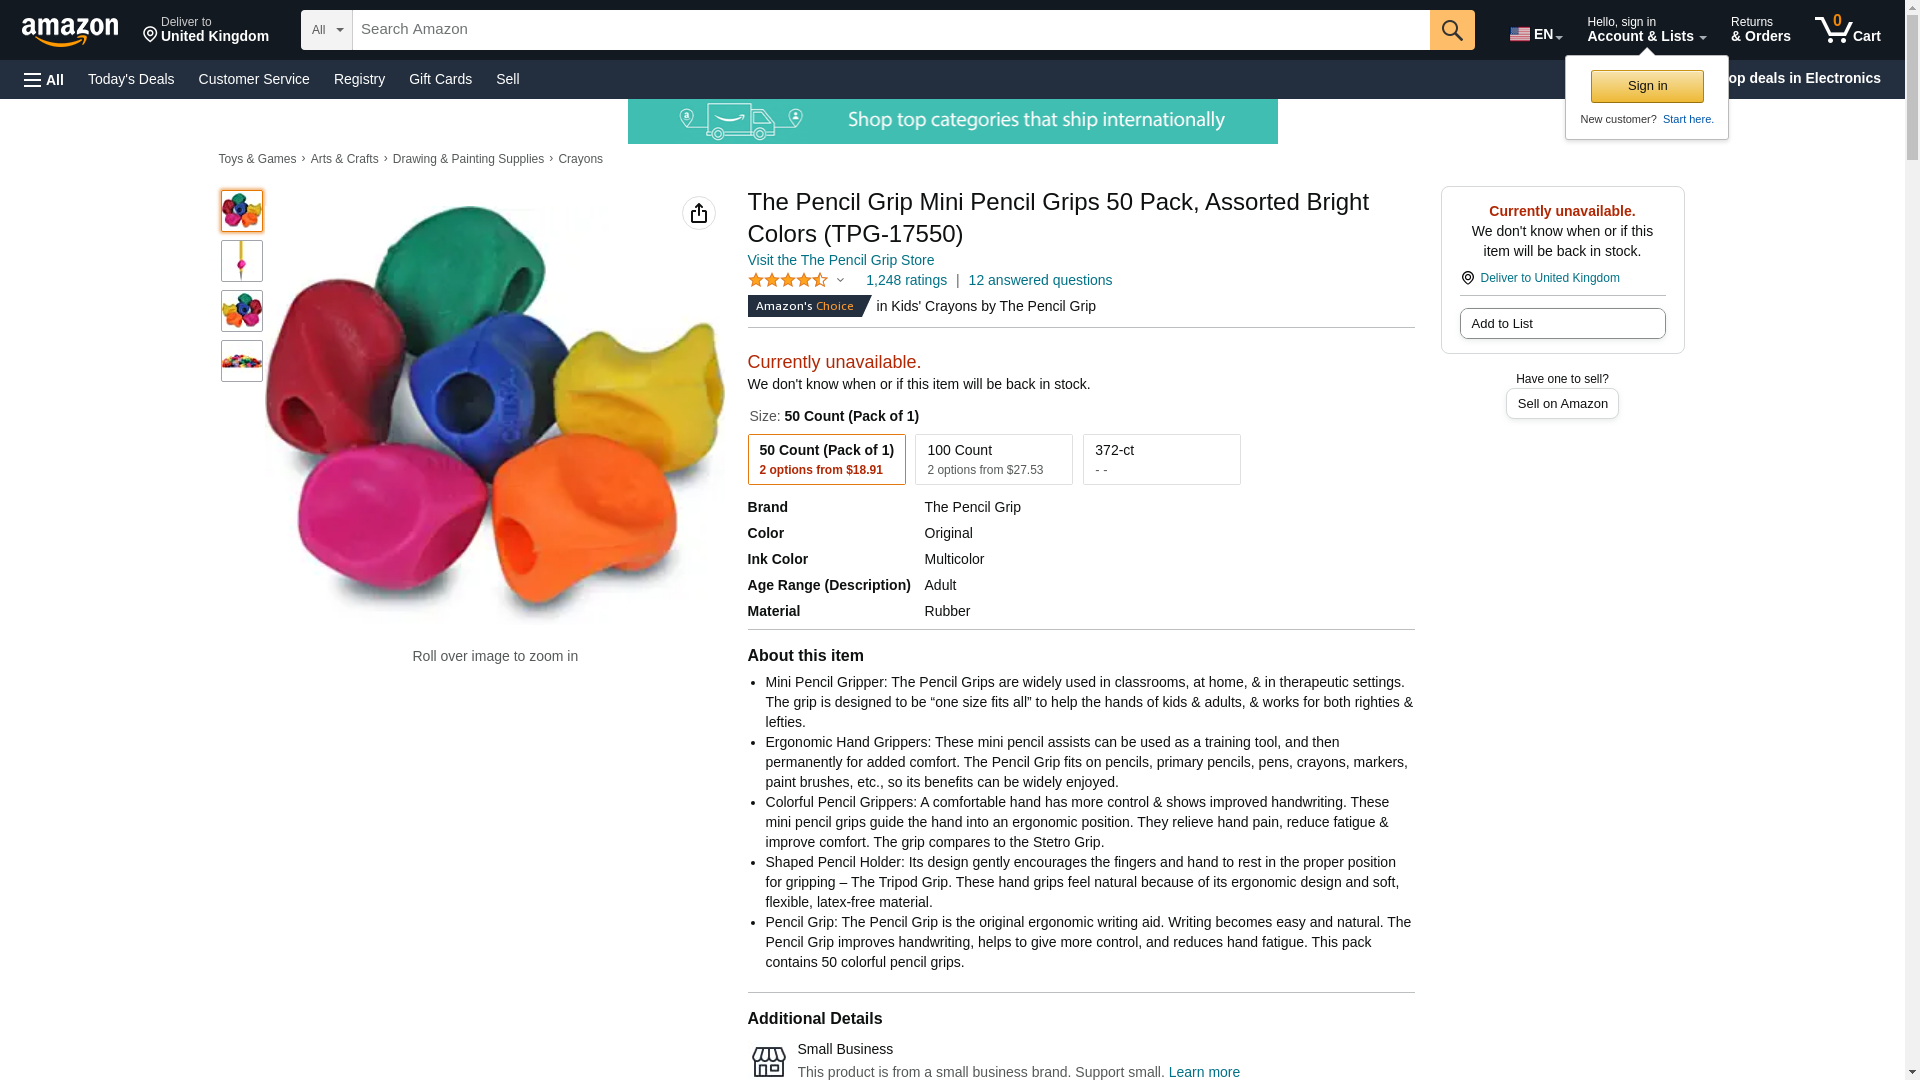
Task: Click the Search Amazon input field
Action: (890, 30)
